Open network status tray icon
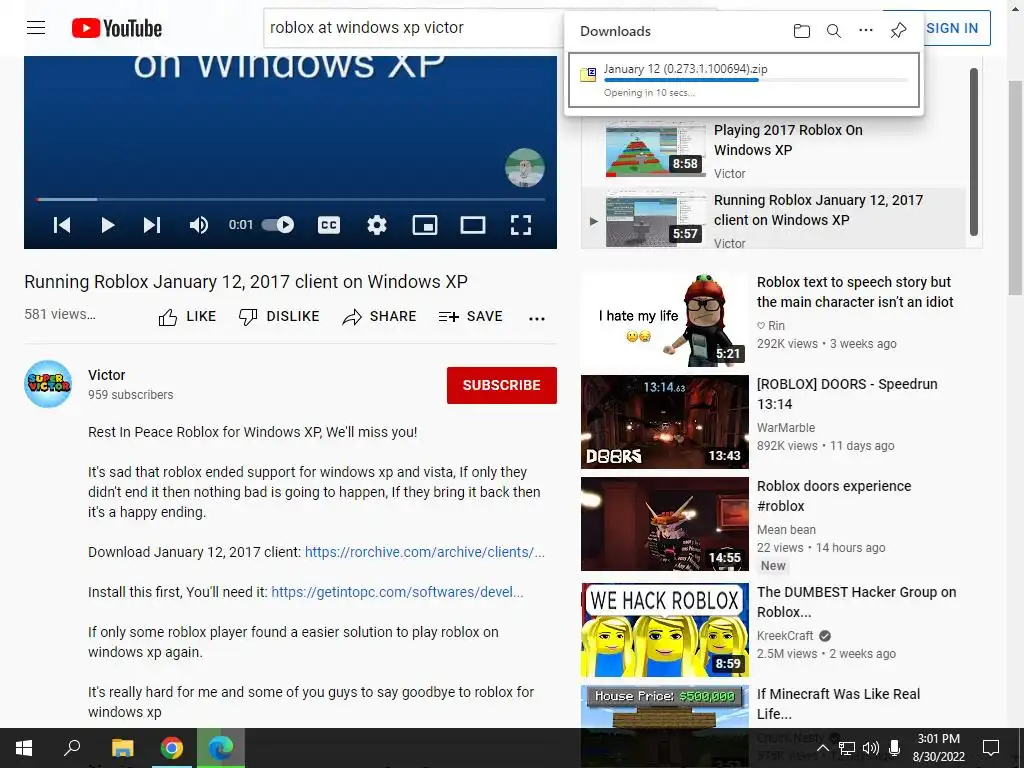This screenshot has width=1024, height=768. [x=846, y=748]
